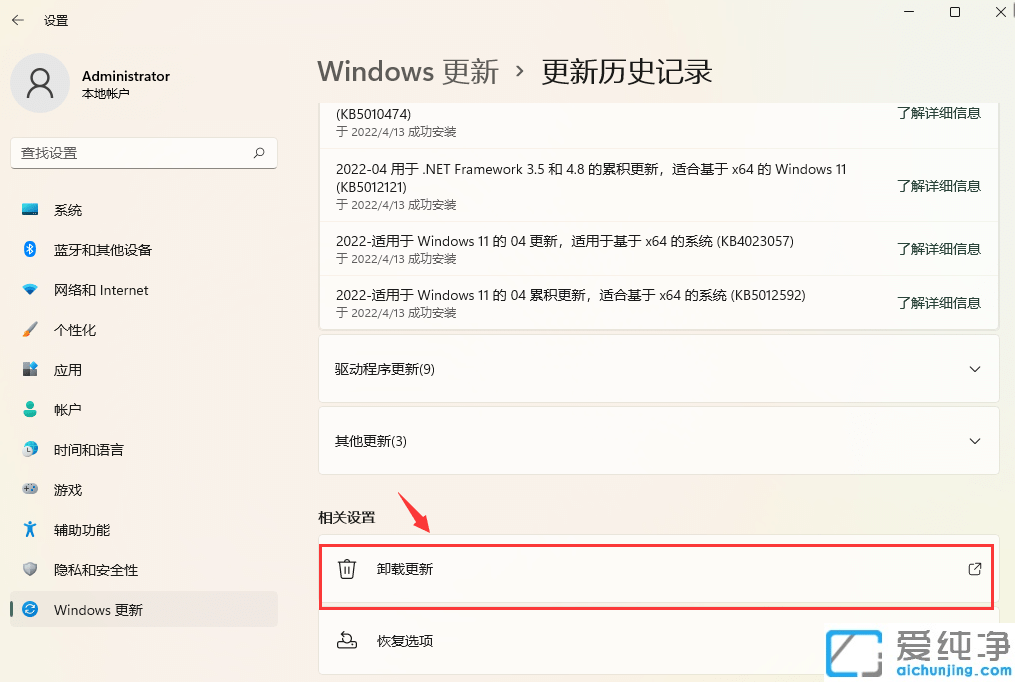Click the back arrow at top left
1015x682 pixels.
17,18
